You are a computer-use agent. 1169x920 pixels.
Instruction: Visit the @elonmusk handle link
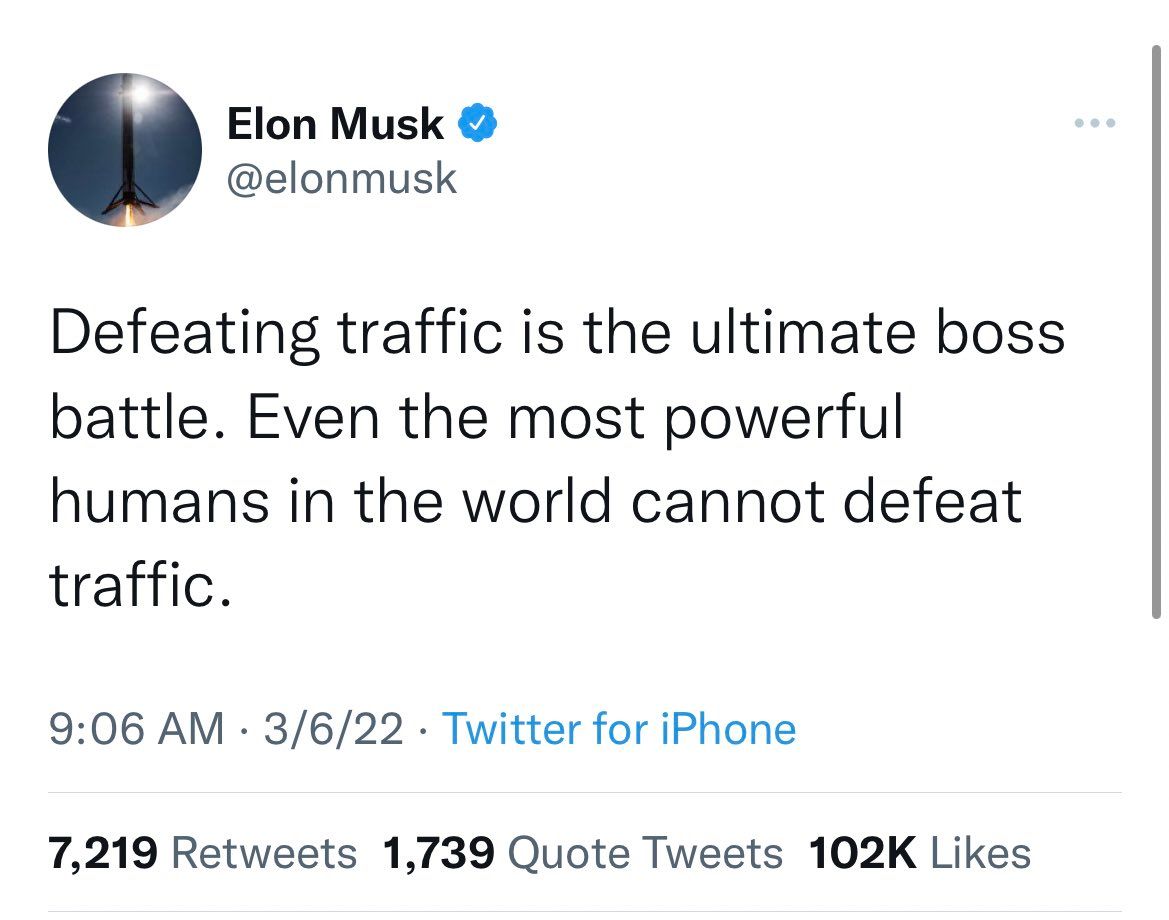click(x=341, y=179)
